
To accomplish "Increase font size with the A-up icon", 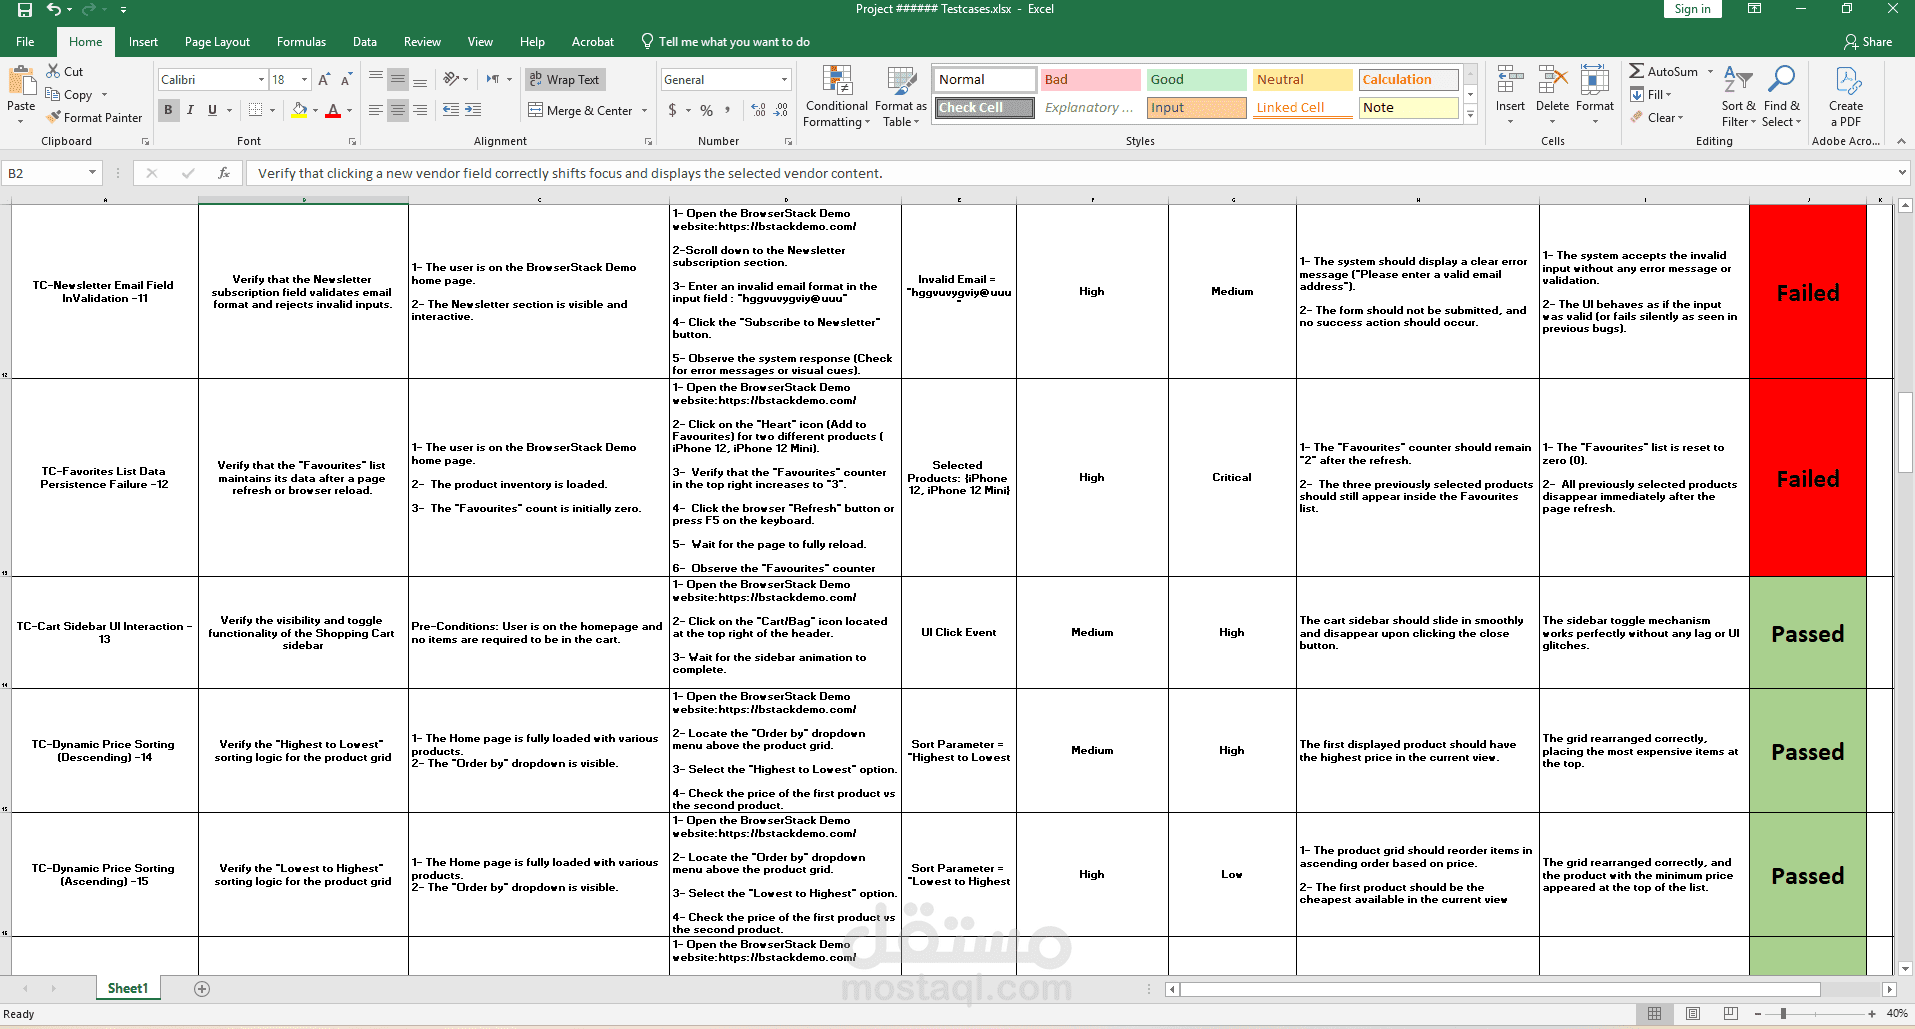I will coord(324,80).
